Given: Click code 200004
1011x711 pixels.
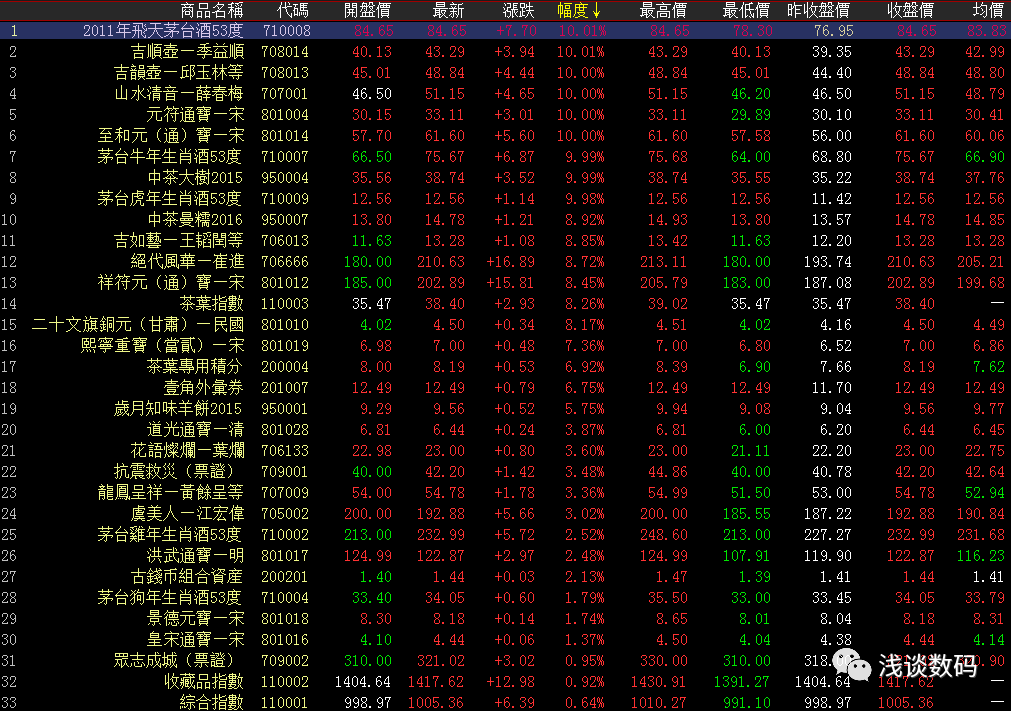Looking at the screenshot, I should pyautogui.click(x=285, y=366).
